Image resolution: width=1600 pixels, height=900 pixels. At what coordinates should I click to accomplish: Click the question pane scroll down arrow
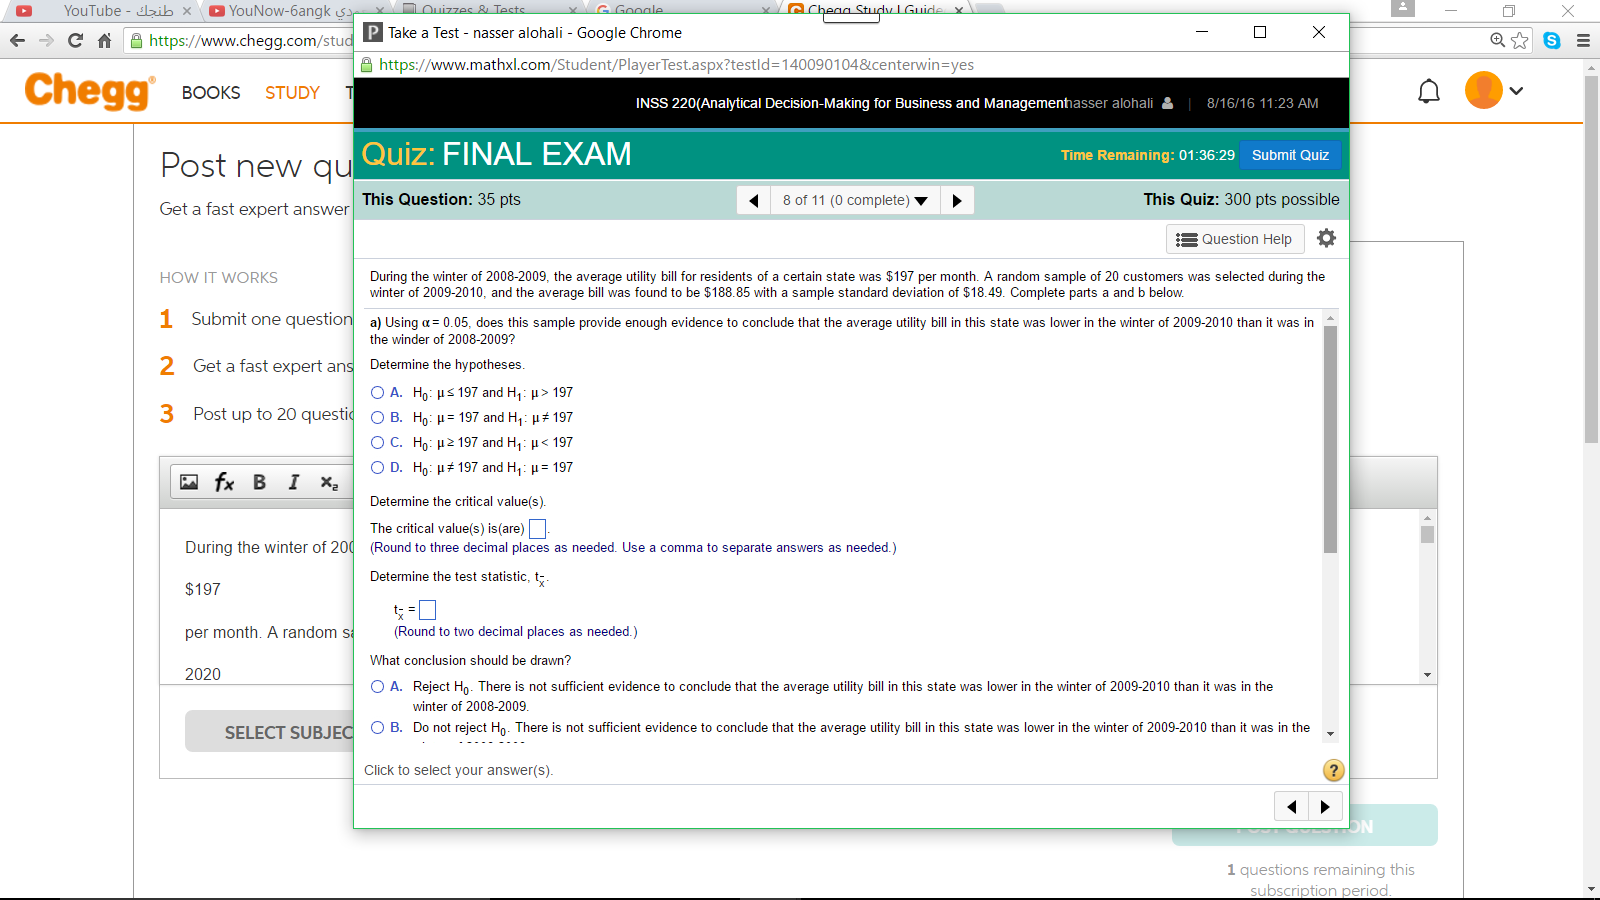pos(1330,734)
